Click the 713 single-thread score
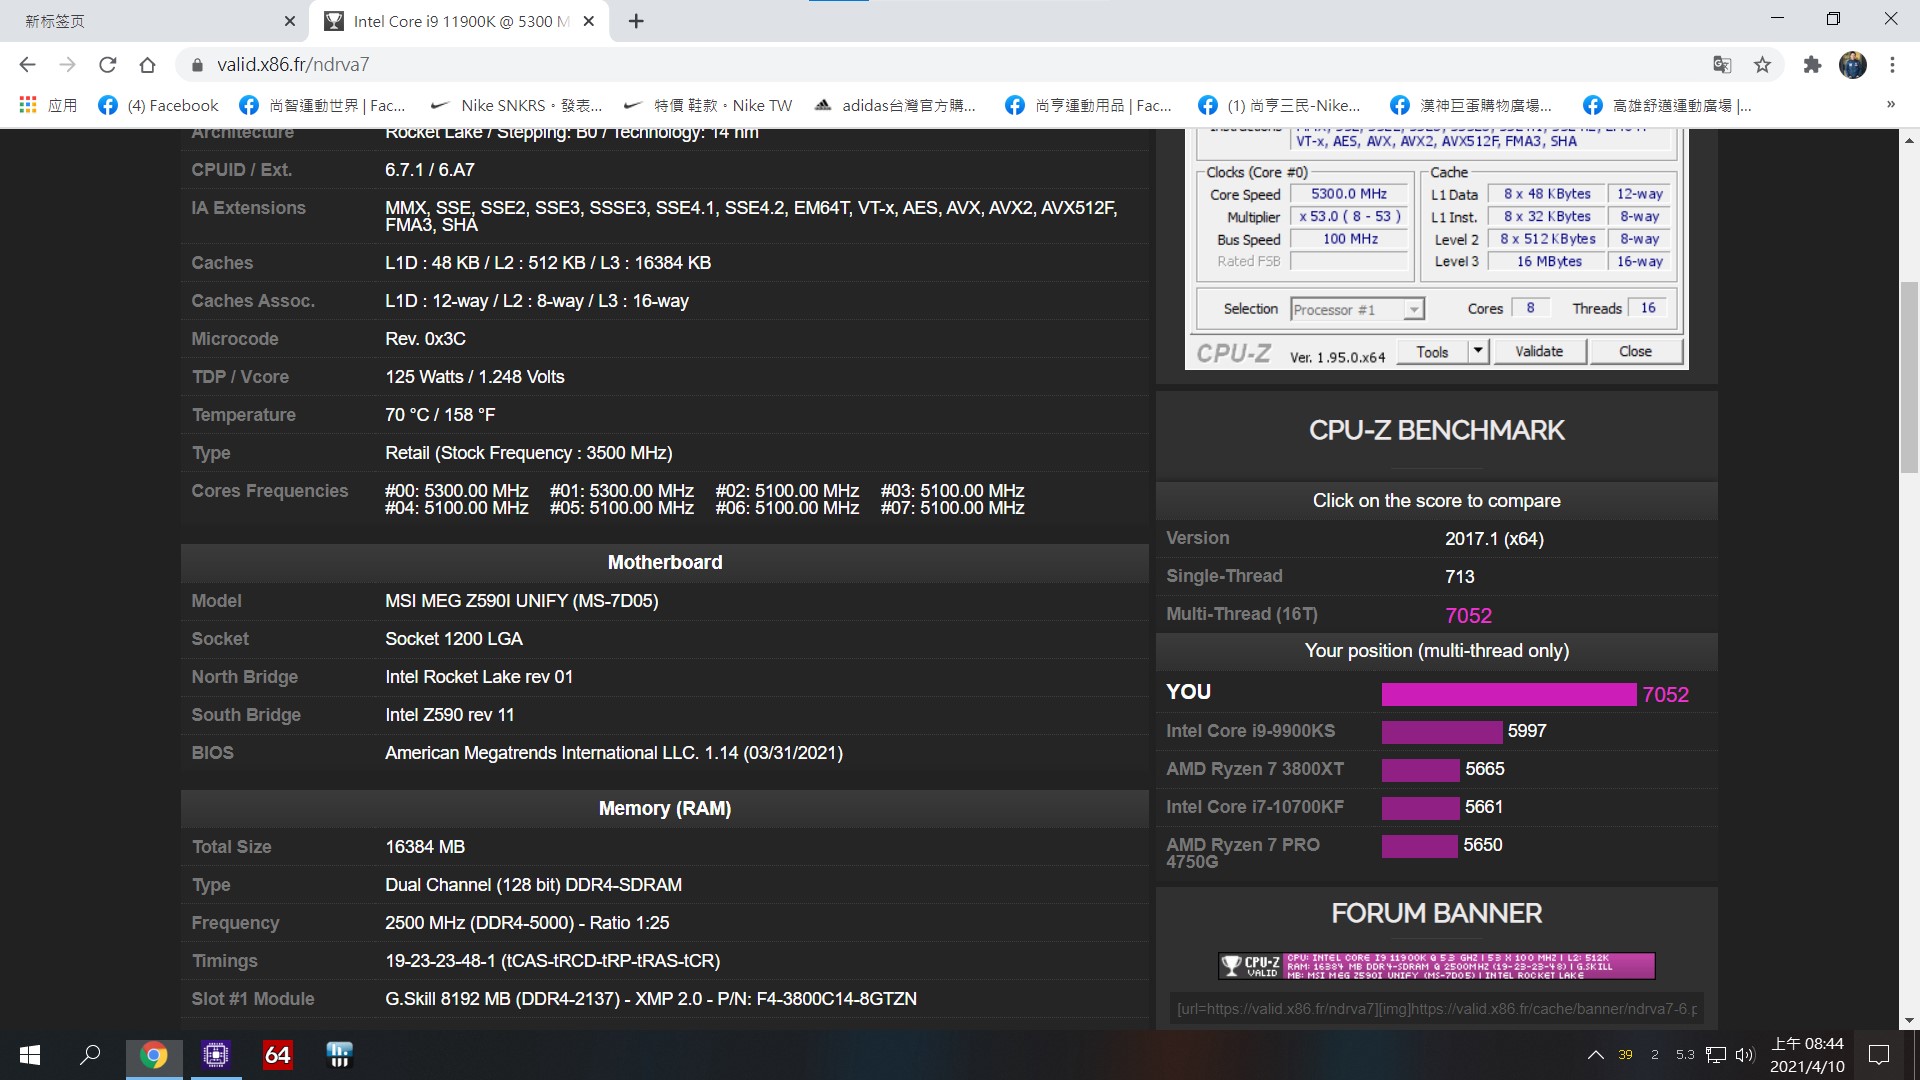Screen dimensions: 1920x1080 coord(1459,577)
